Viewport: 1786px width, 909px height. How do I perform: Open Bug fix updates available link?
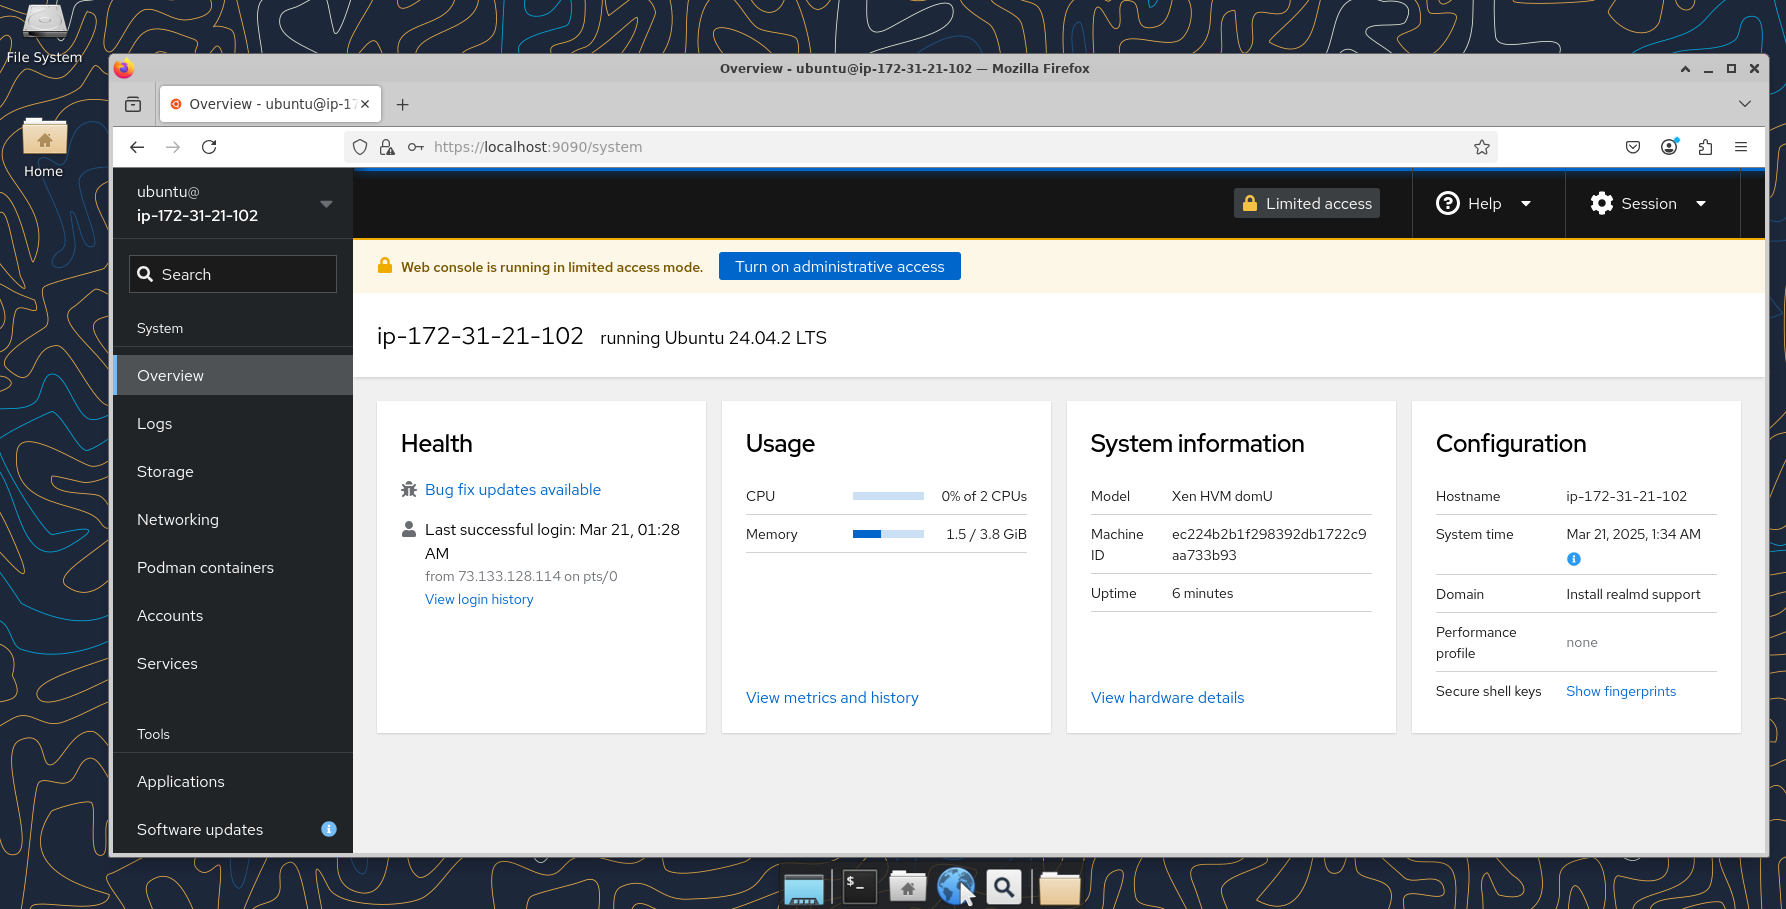tap(513, 490)
